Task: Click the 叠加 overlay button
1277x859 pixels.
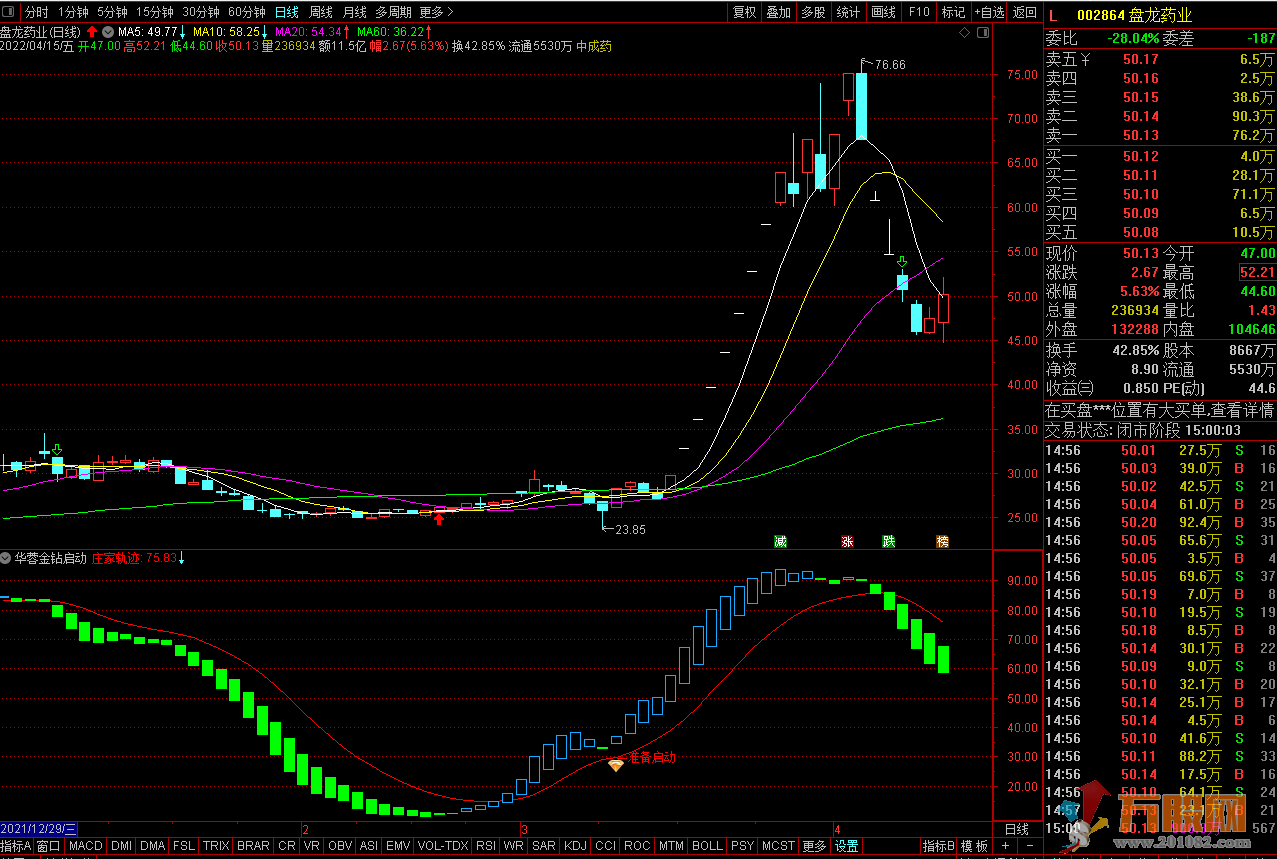Action: coord(778,12)
